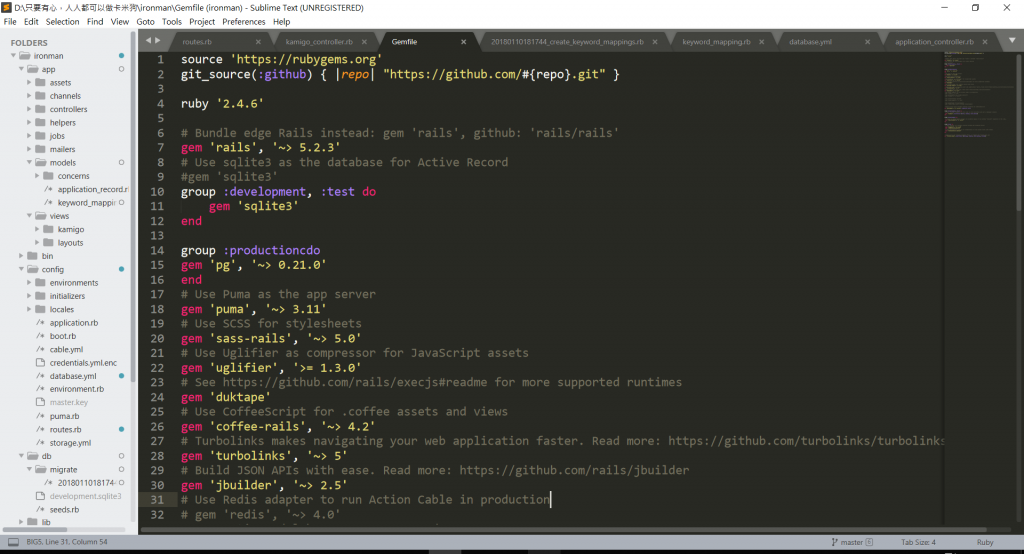Open credentials.yml.enc in the sidebar

(x=83, y=363)
